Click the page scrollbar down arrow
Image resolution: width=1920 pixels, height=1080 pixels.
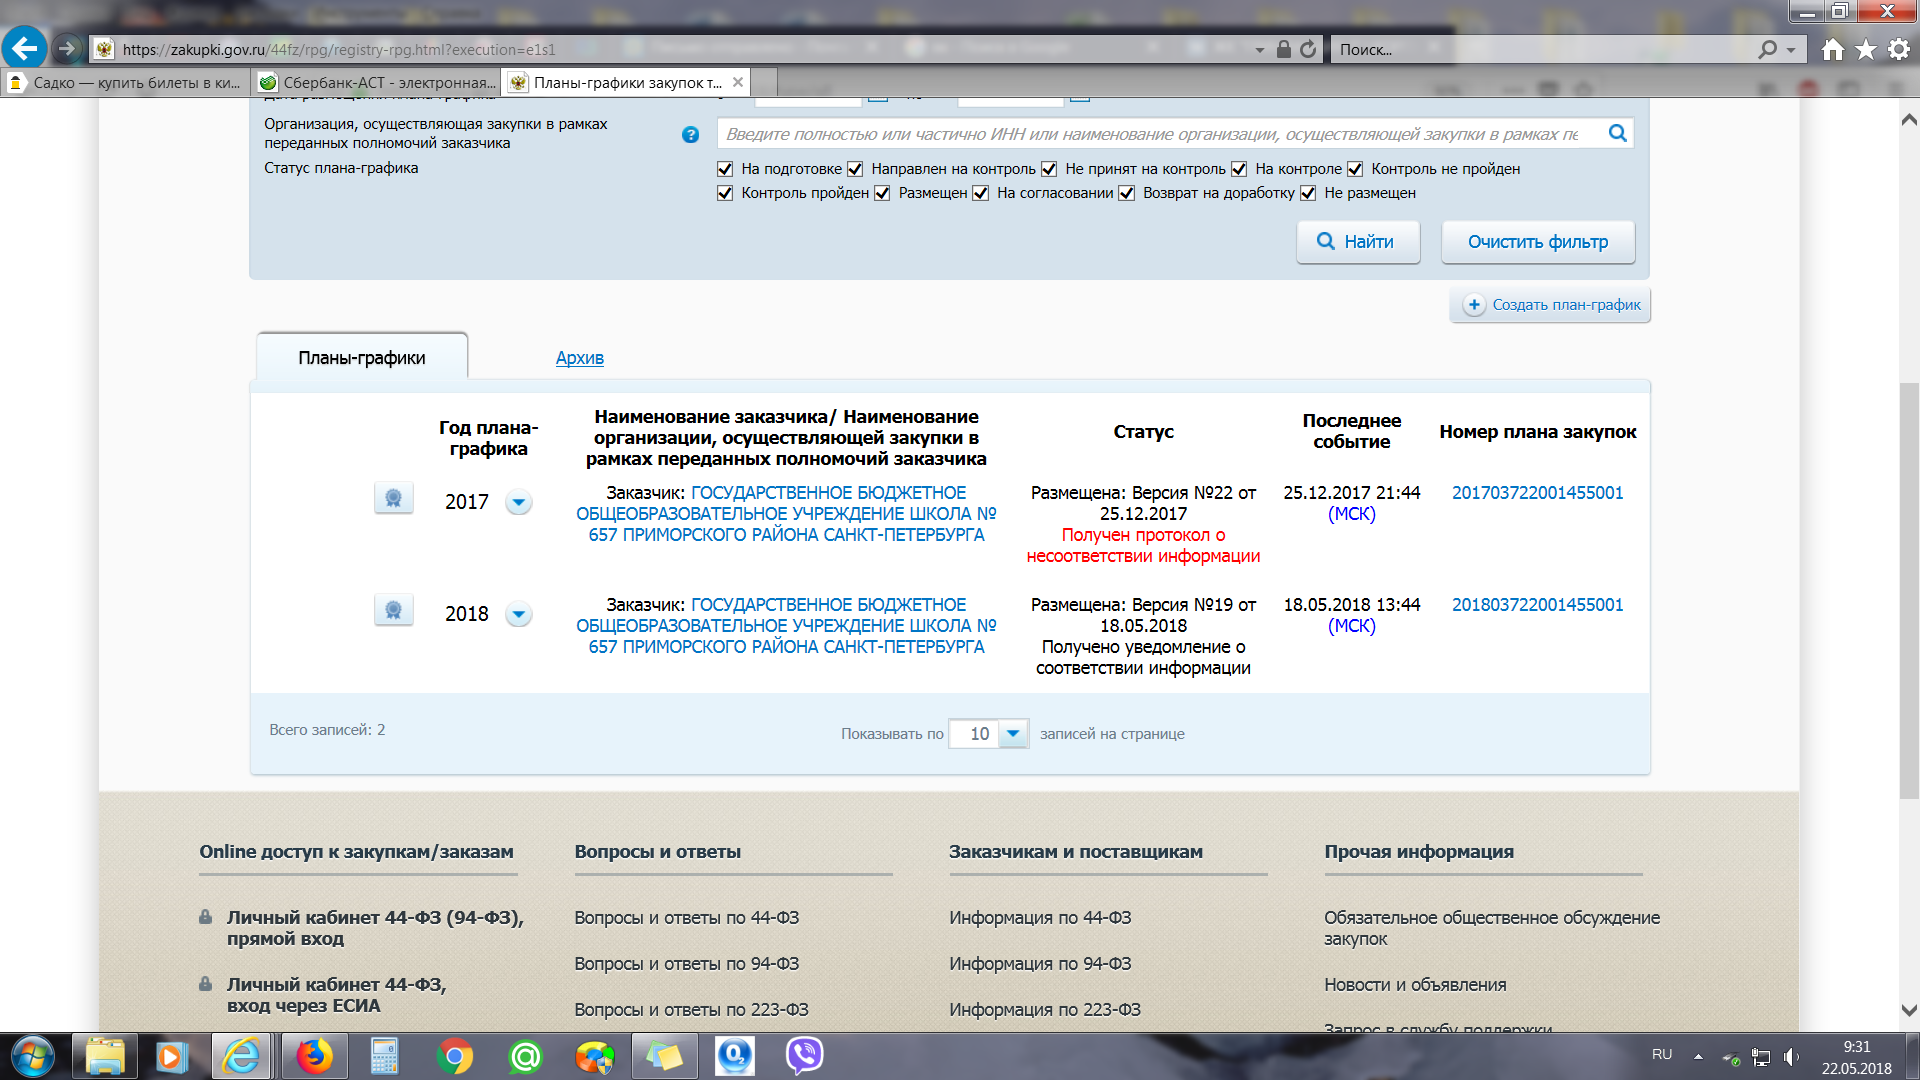(x=1909, y=1011)
